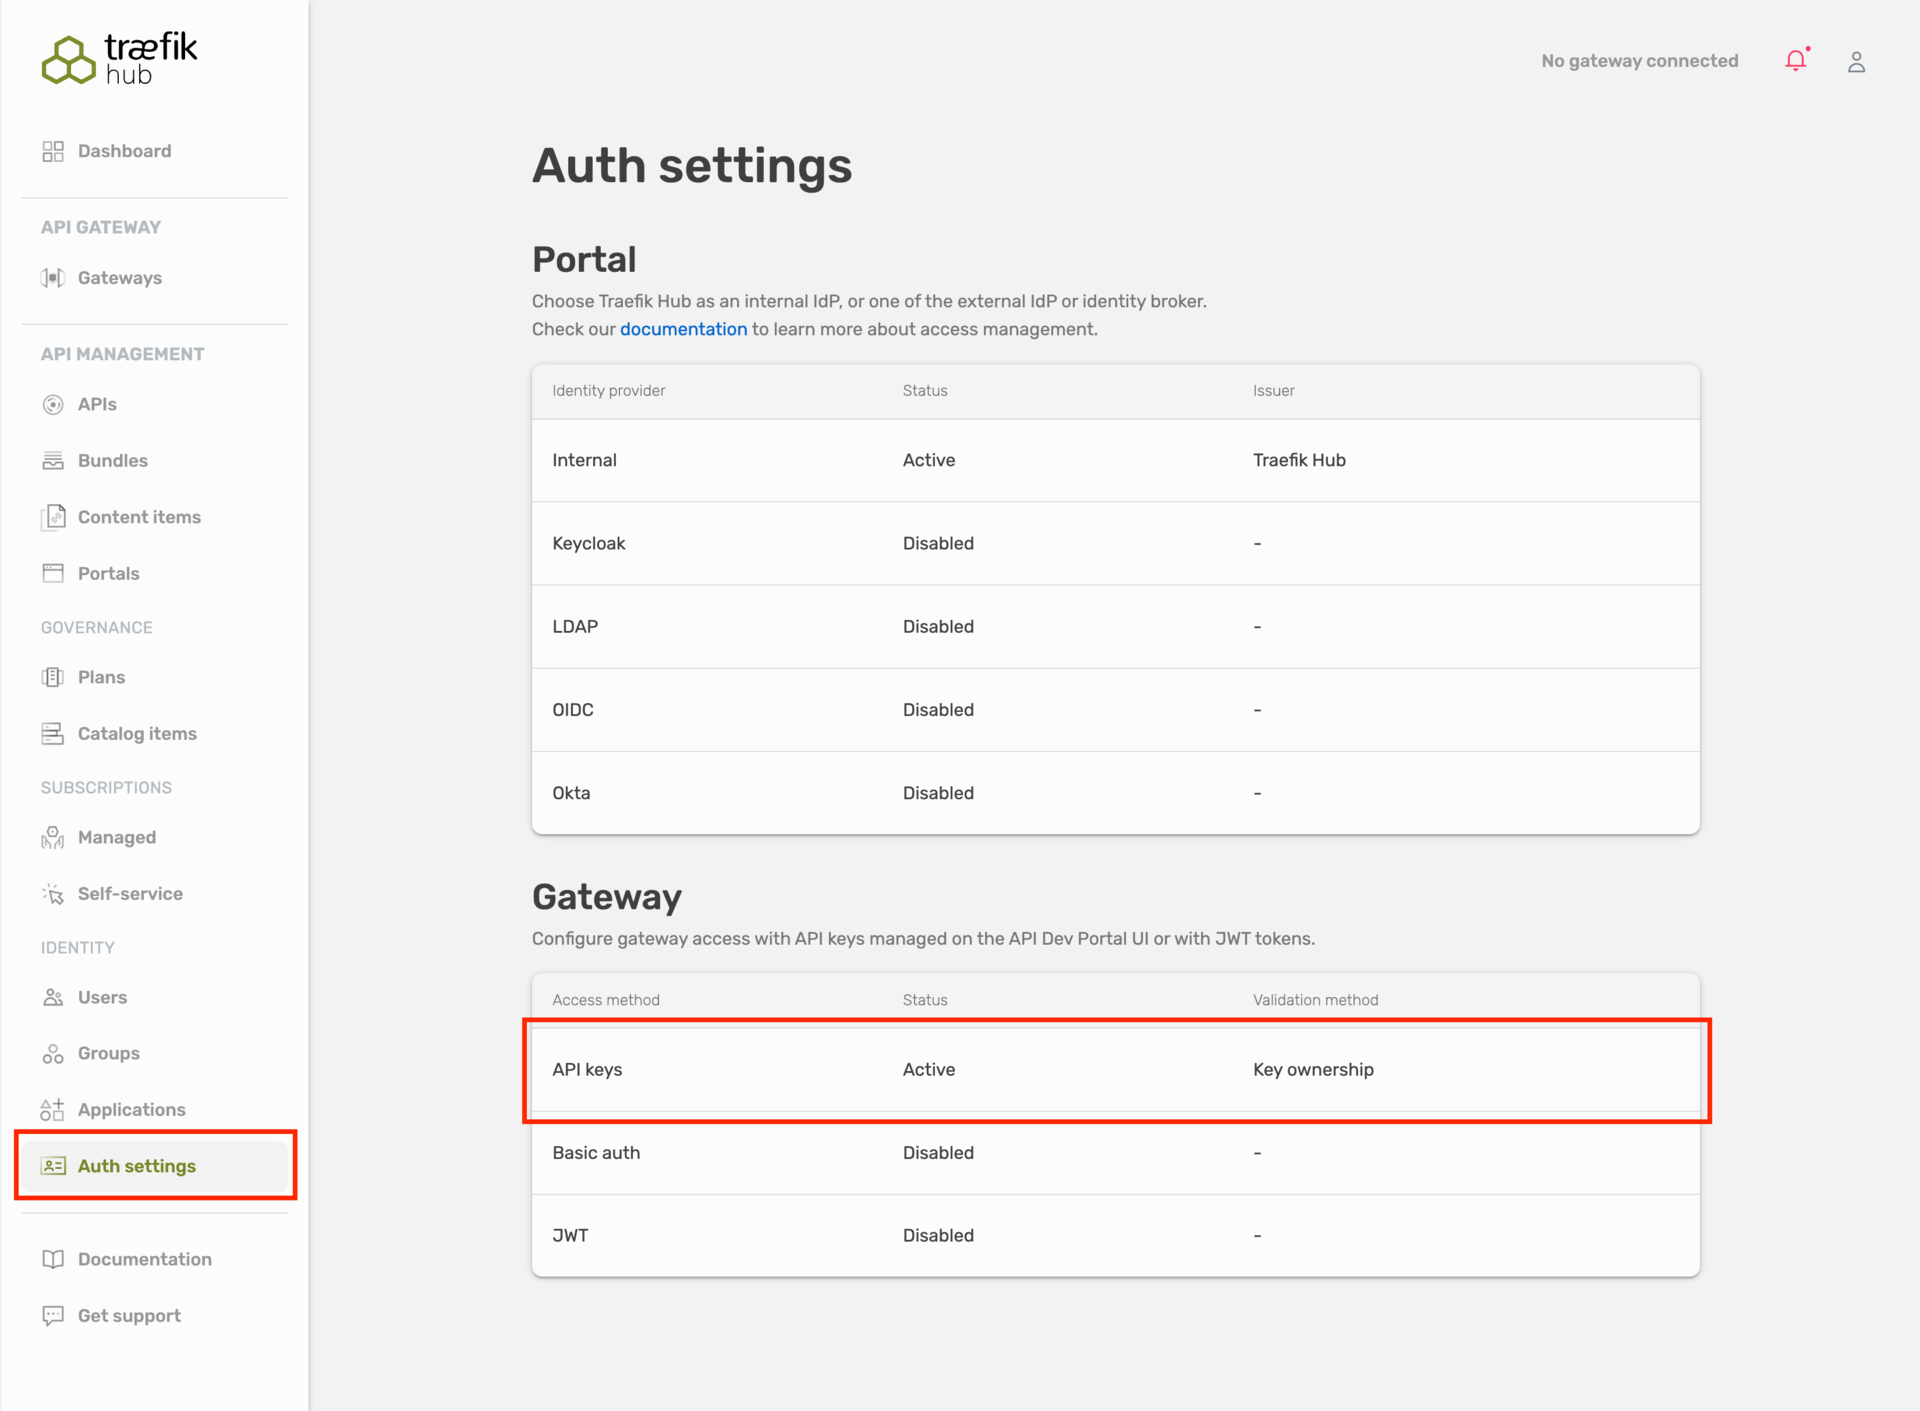Click the Applications icon
This screenshot has height=1411, width=1920.
point(53,1110)
